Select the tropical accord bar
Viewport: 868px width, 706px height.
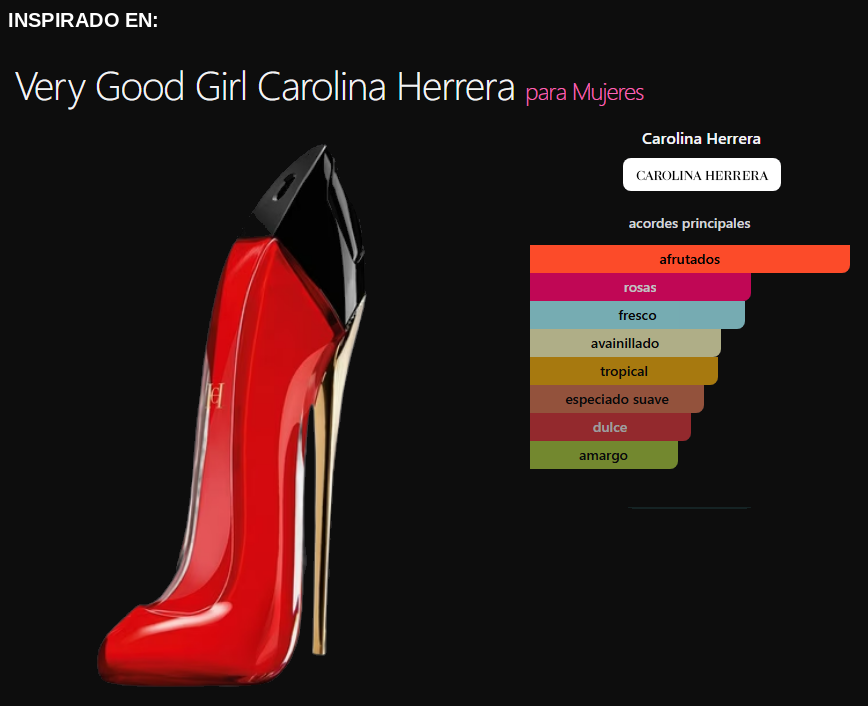click(624, 371)
